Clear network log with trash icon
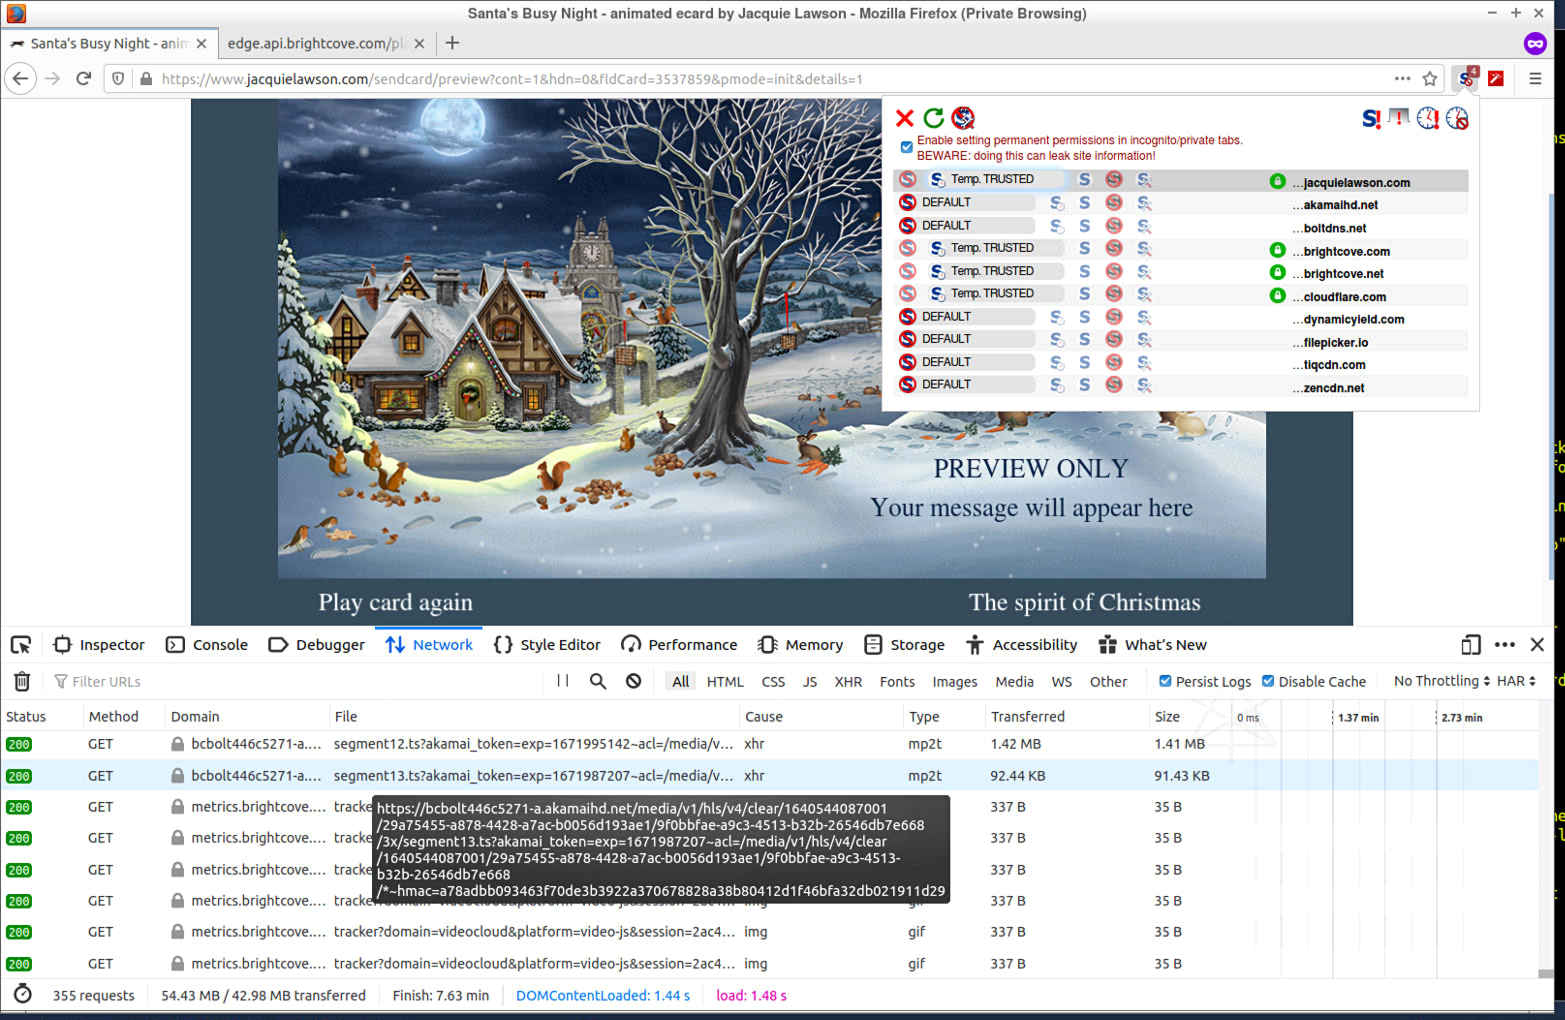Viewport: 1565px width, 1020px height. click(22, 681)
